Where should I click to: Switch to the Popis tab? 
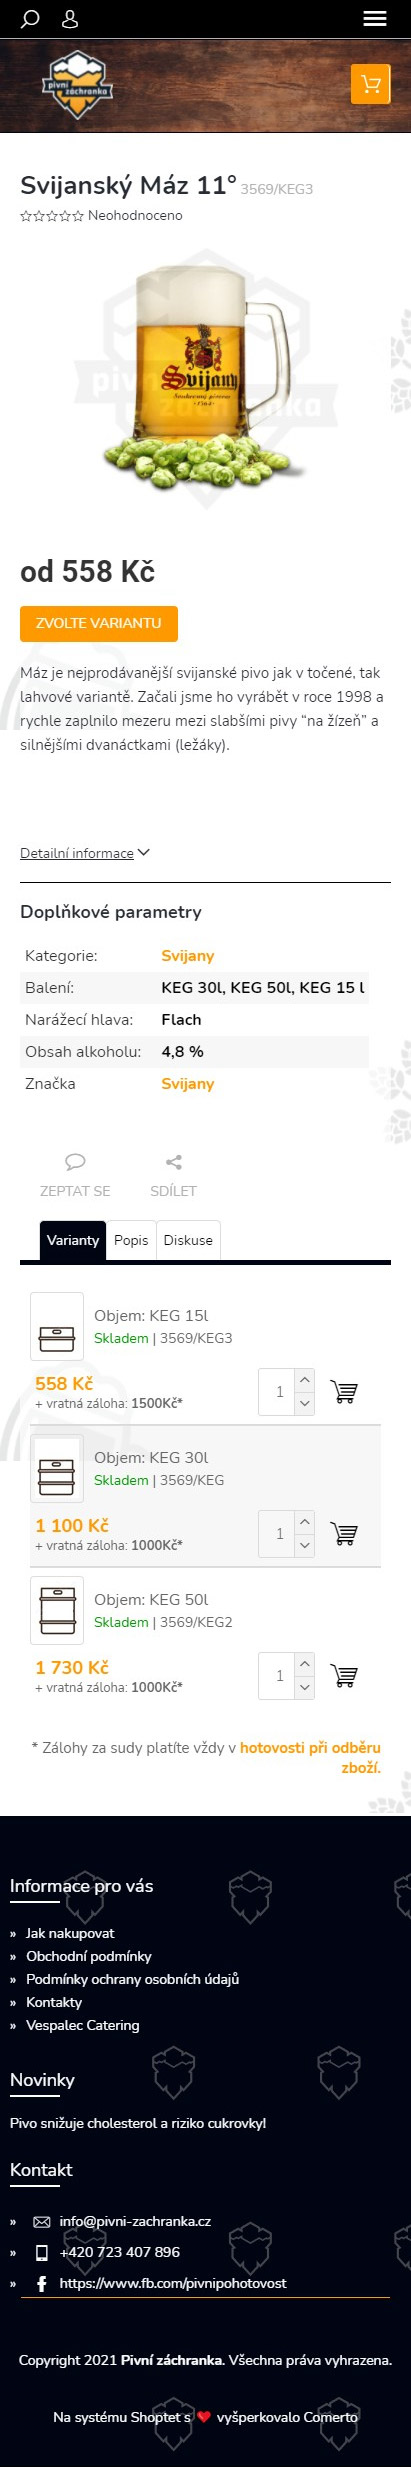coord(131,1240)
